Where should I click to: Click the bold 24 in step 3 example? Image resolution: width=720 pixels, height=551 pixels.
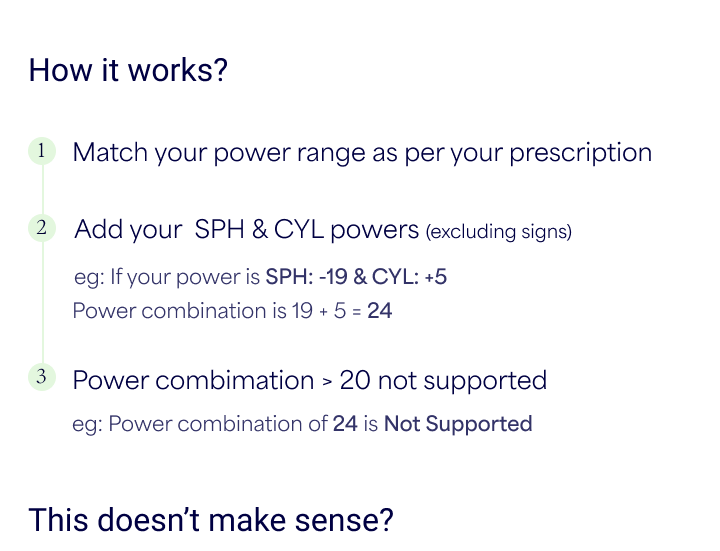[x=345, y=424]
